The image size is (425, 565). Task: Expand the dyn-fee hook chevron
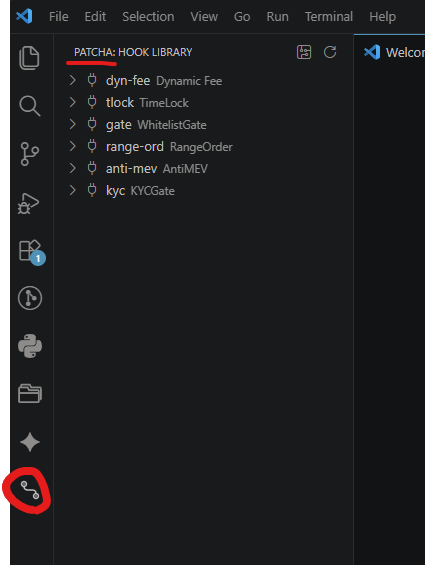pyautogui.click(x=72, y=80)
